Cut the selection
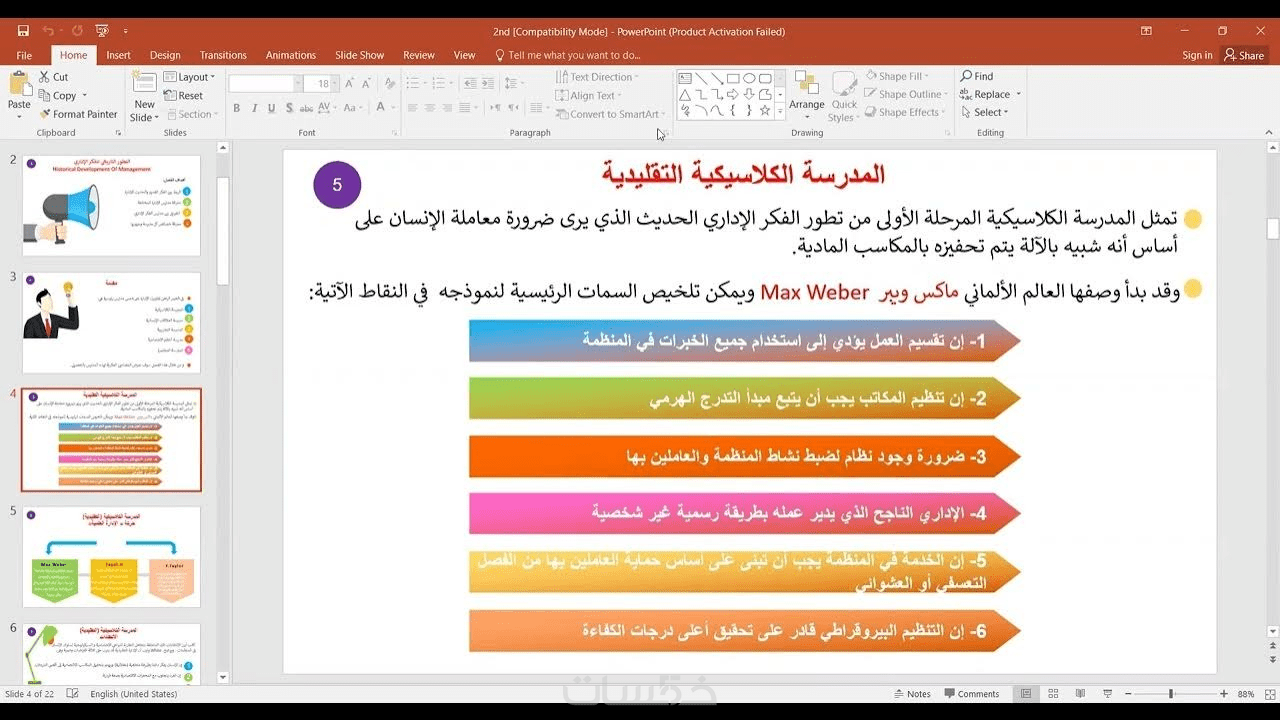1280x720 pixels. click(54, 77)
